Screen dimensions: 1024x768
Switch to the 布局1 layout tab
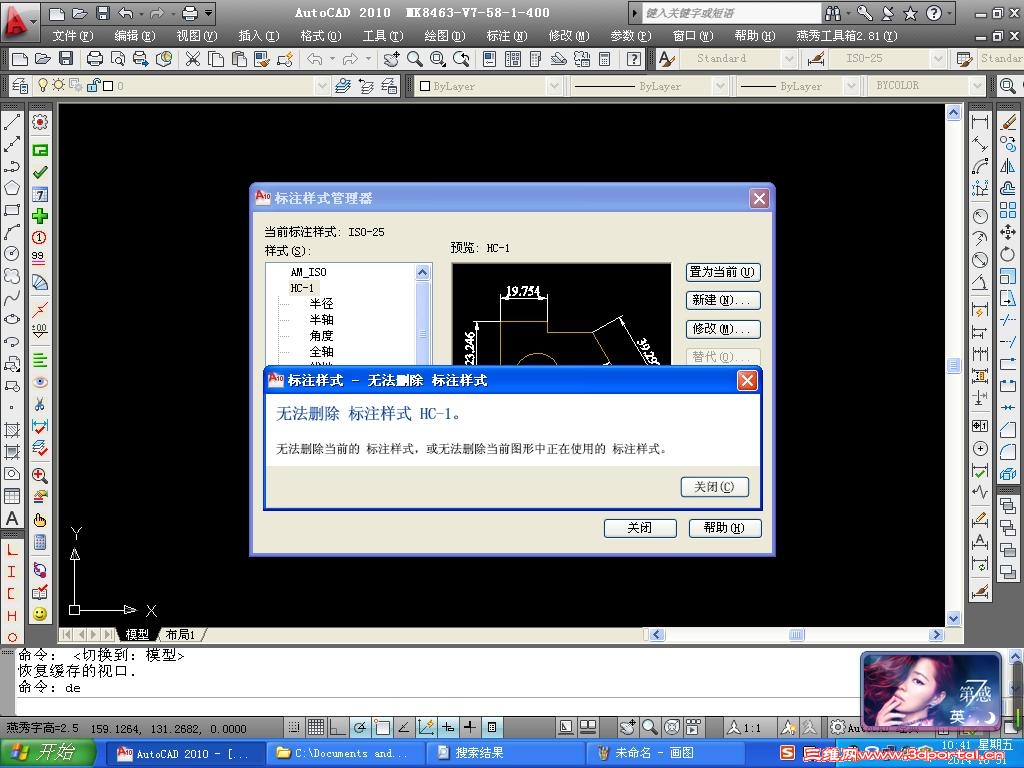click(x=180, y=634)
